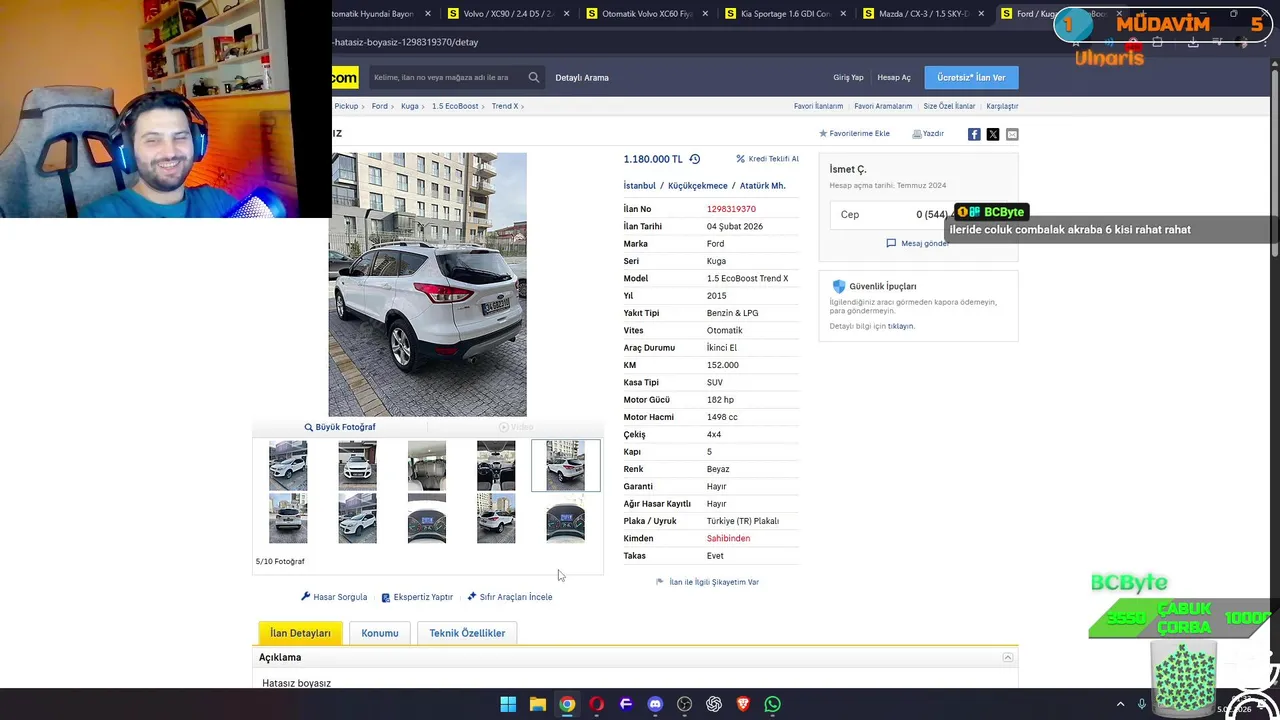Open the Size Özel İlanlar link

pyautogui.click(x=949, y=106)
